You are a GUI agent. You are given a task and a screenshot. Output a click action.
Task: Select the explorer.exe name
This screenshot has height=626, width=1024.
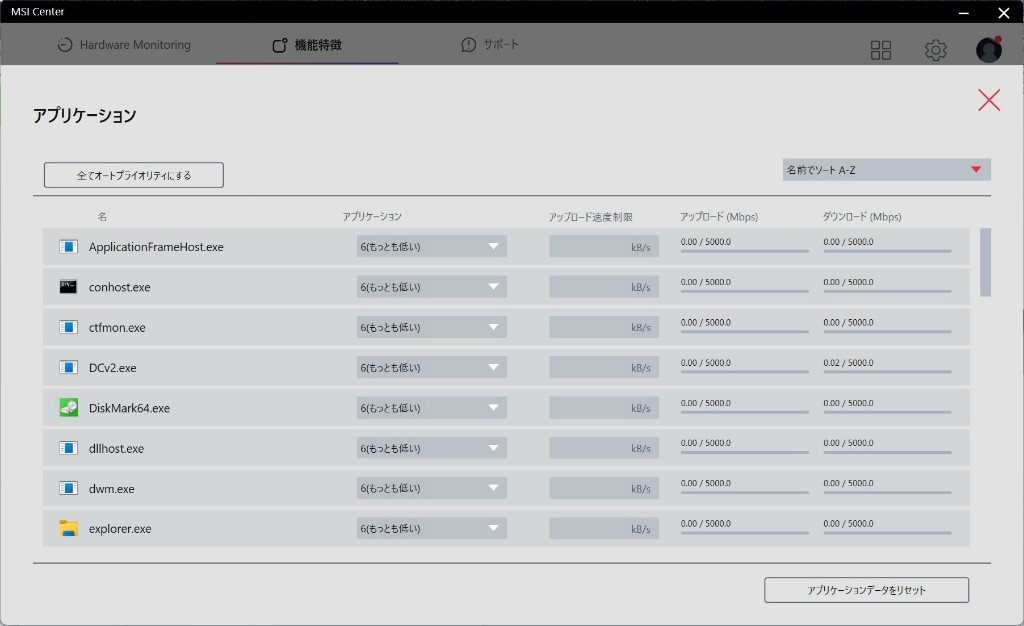click(x=120, y=529)
